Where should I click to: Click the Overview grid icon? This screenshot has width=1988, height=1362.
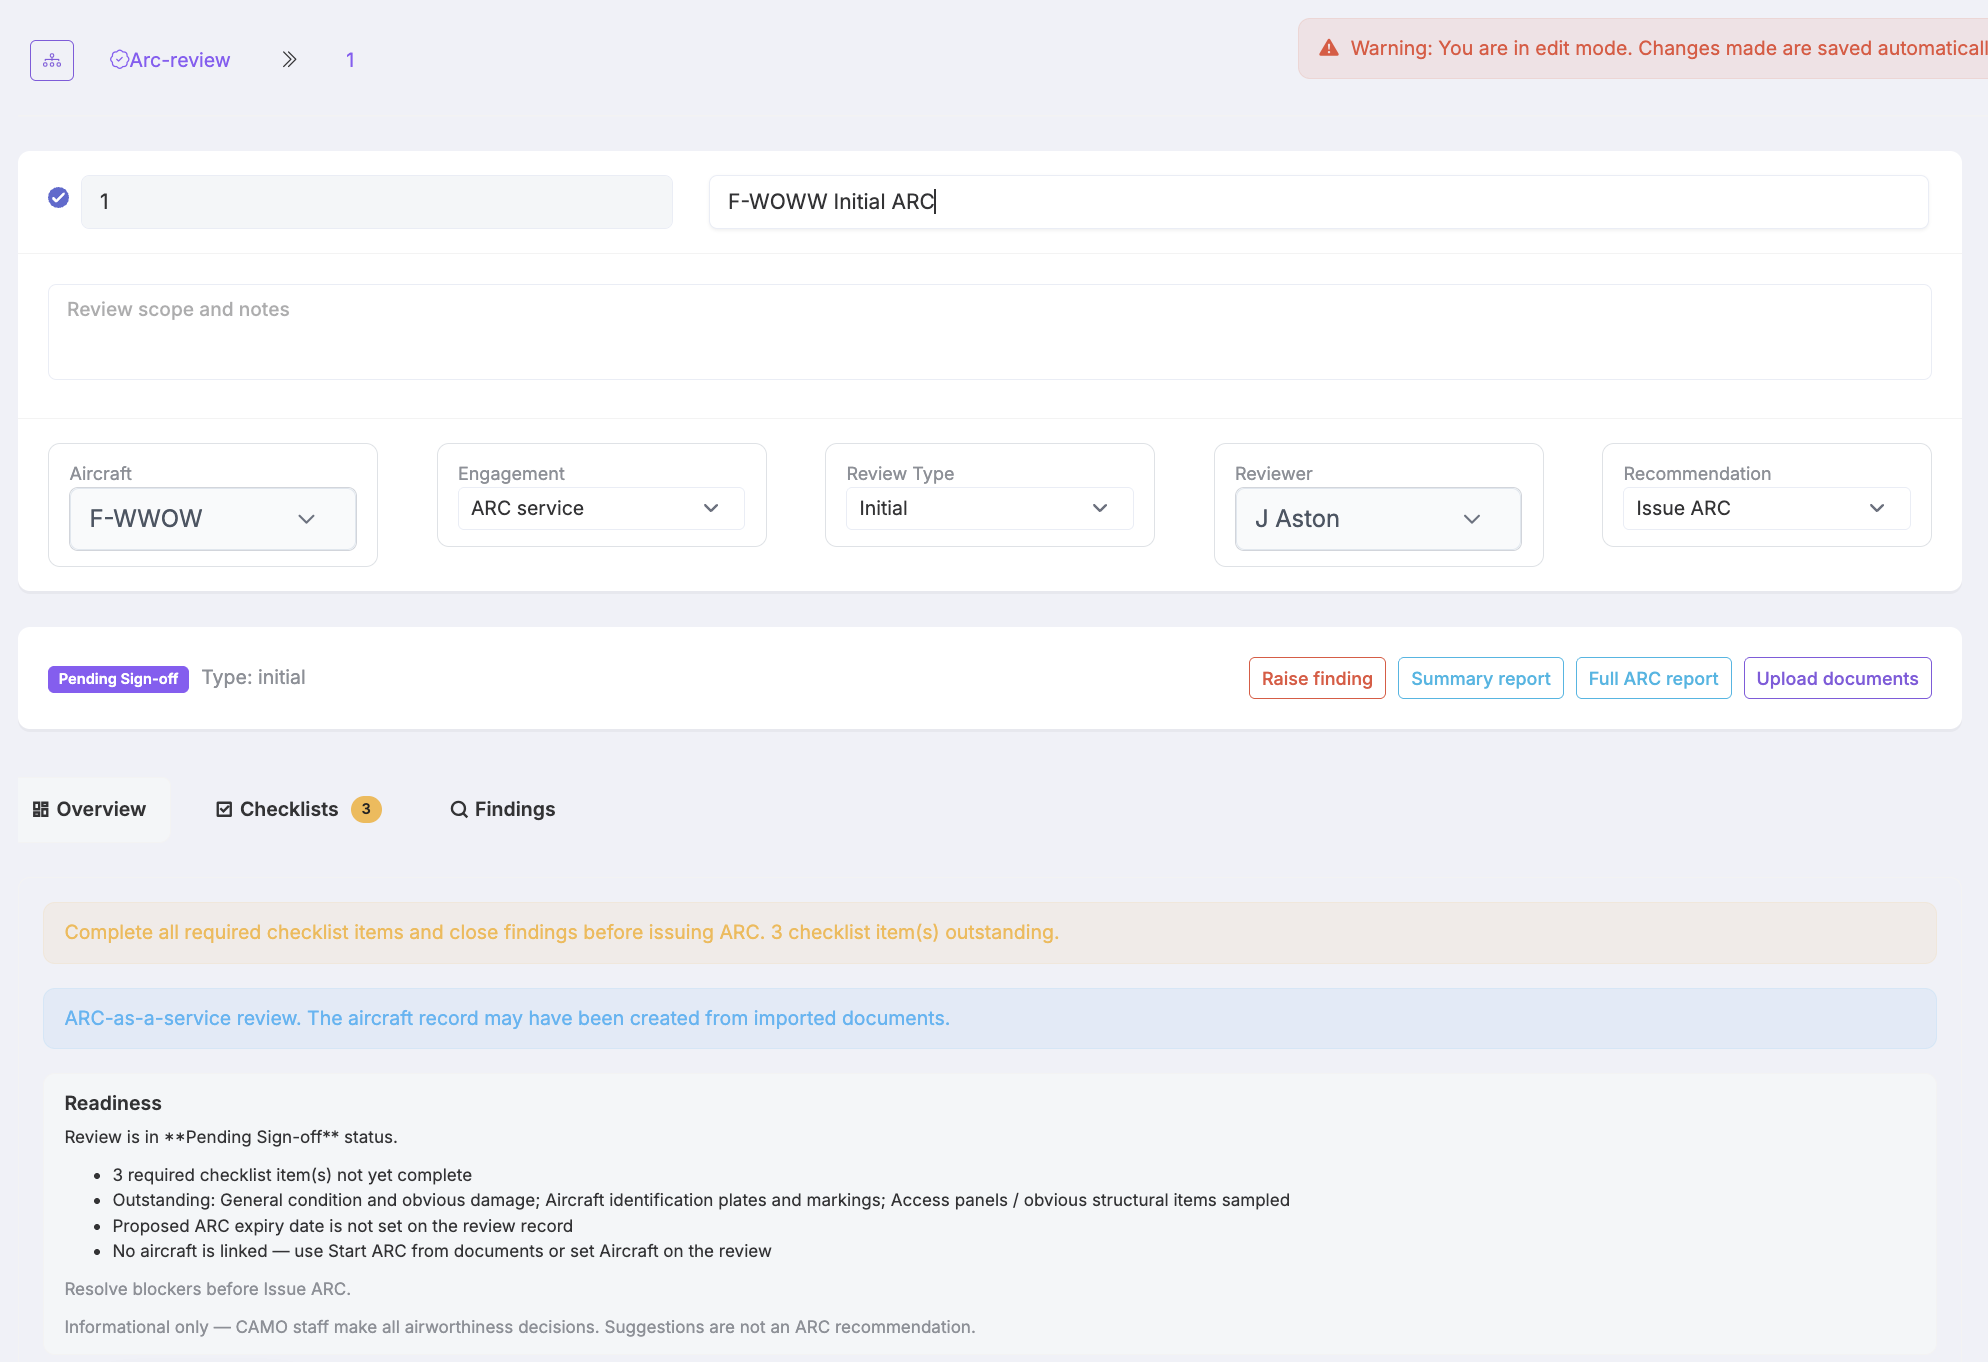(41, 809)
